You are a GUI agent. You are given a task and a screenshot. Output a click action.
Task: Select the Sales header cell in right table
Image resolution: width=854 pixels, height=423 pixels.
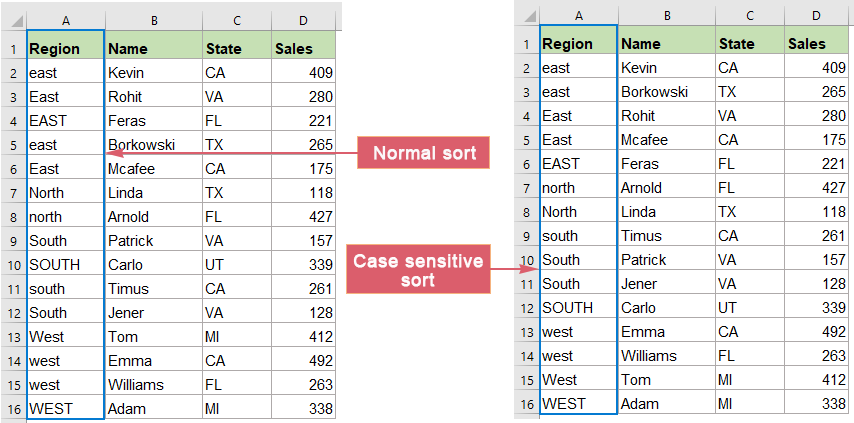pos(816,44)
